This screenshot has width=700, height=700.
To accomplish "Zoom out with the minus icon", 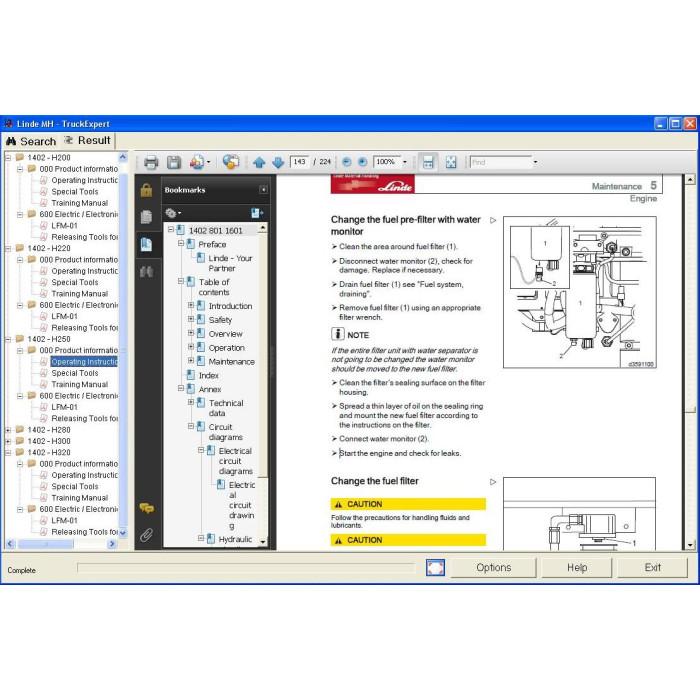I will click(x=346, y=162).
